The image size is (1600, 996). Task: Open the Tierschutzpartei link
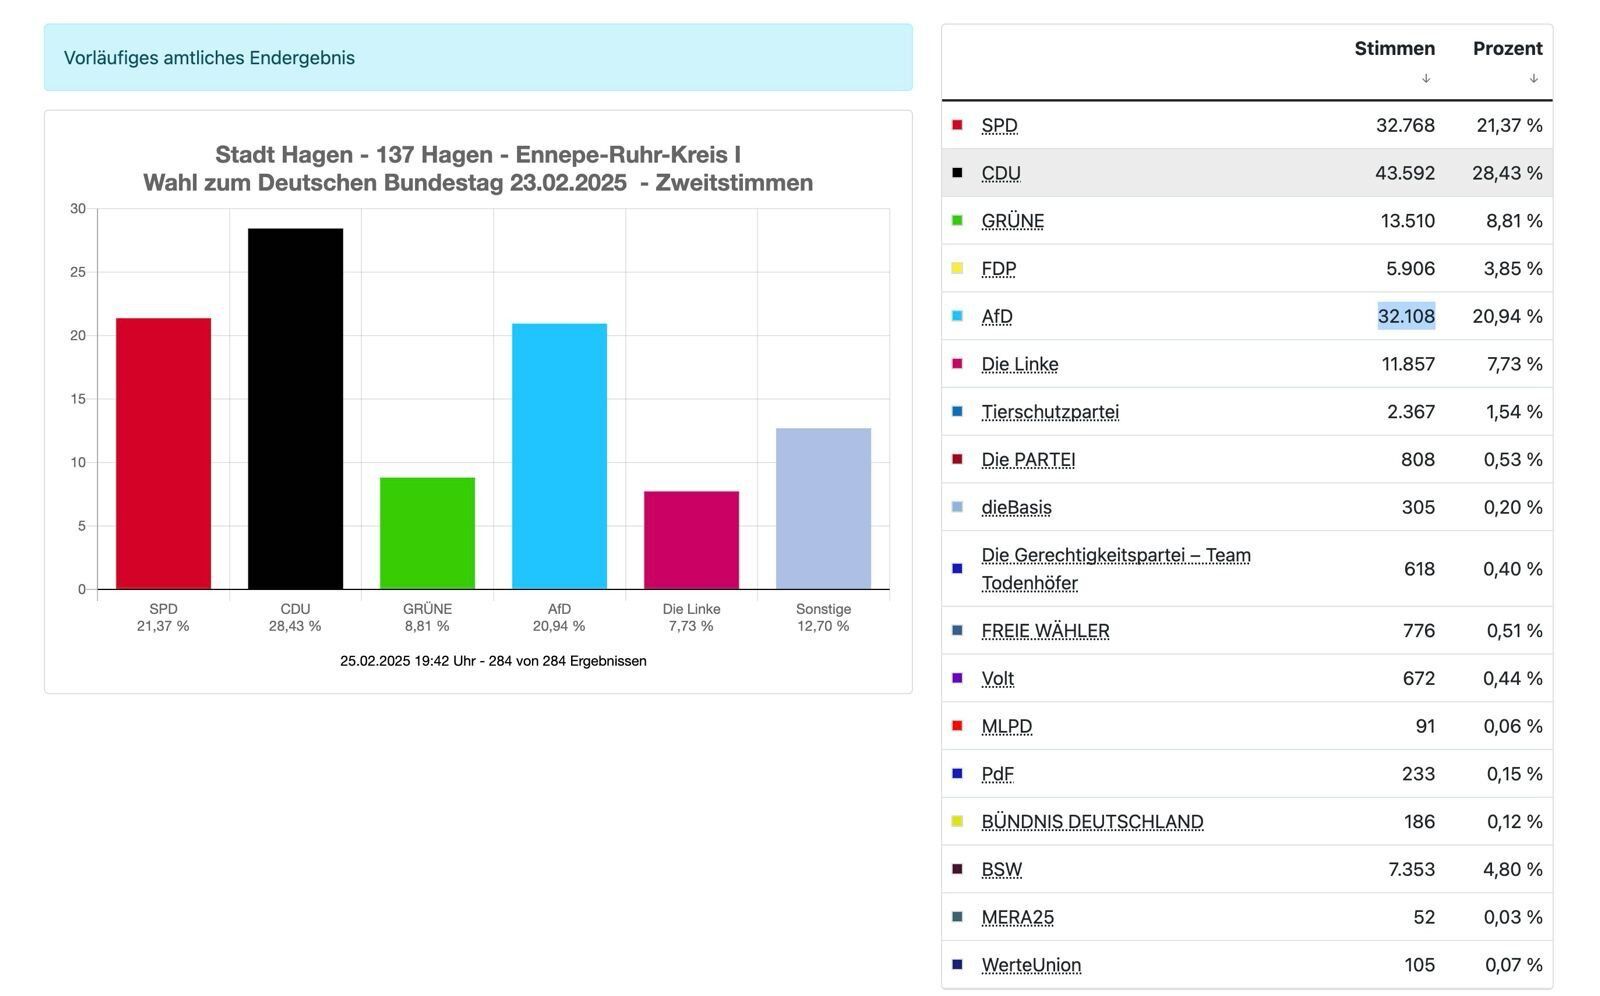[1050, 412]
